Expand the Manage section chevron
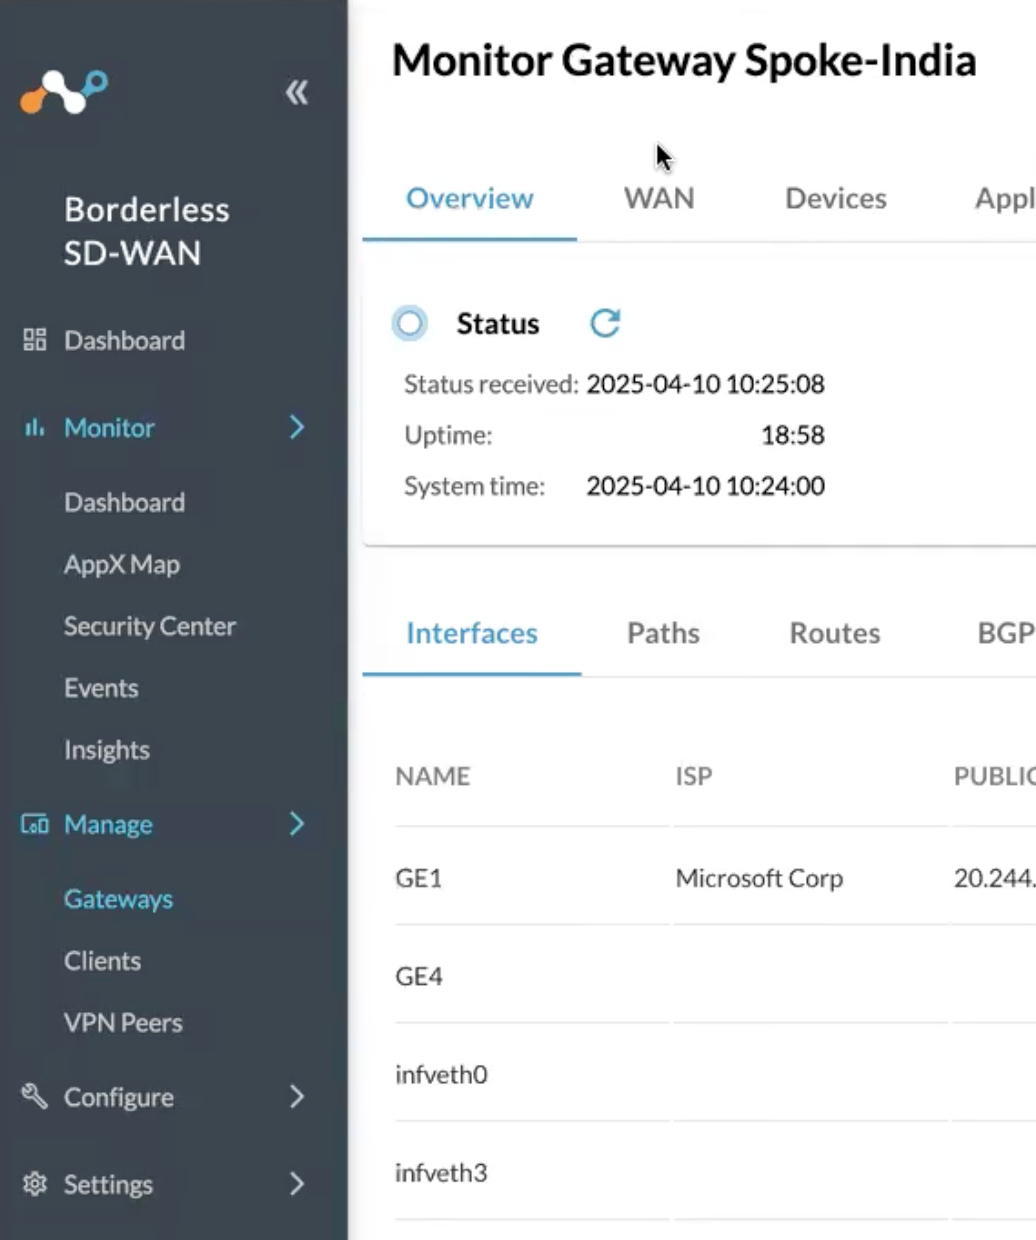 click(x=297, y=824)
